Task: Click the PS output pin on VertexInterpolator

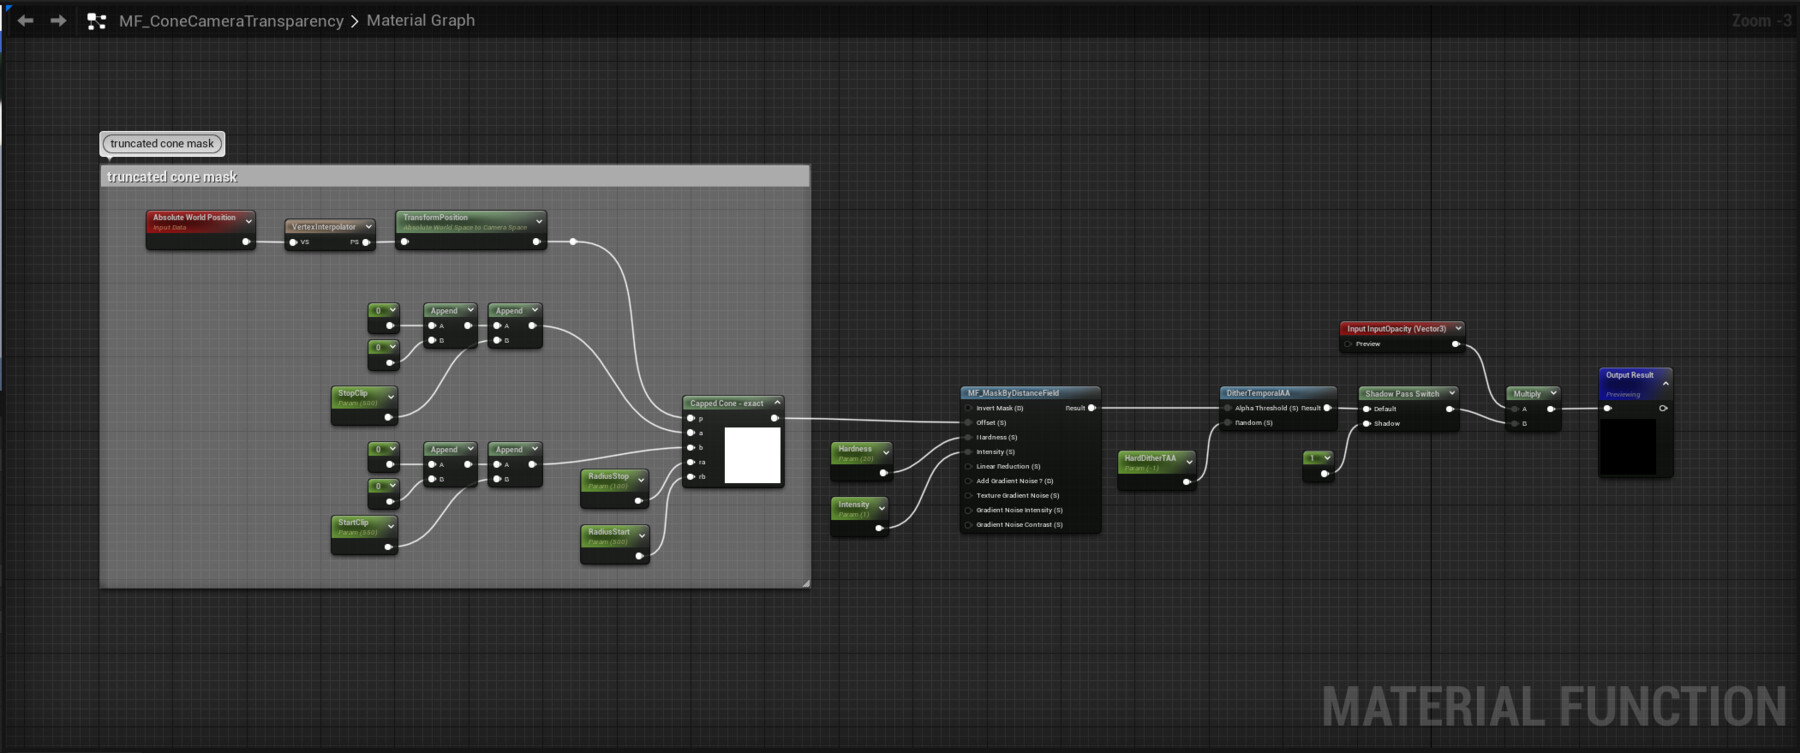Action: coord(366,242)
